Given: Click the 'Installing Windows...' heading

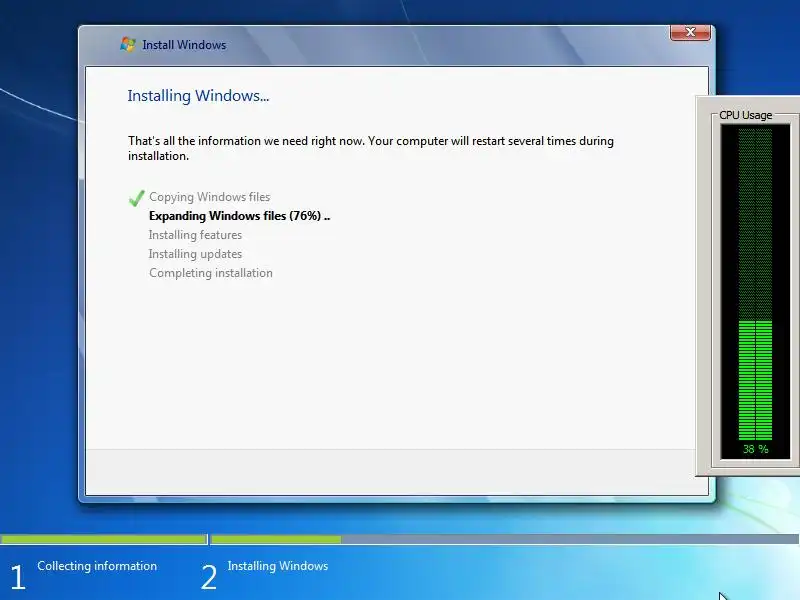Looking at the screenshot, I should coord(198,96).
